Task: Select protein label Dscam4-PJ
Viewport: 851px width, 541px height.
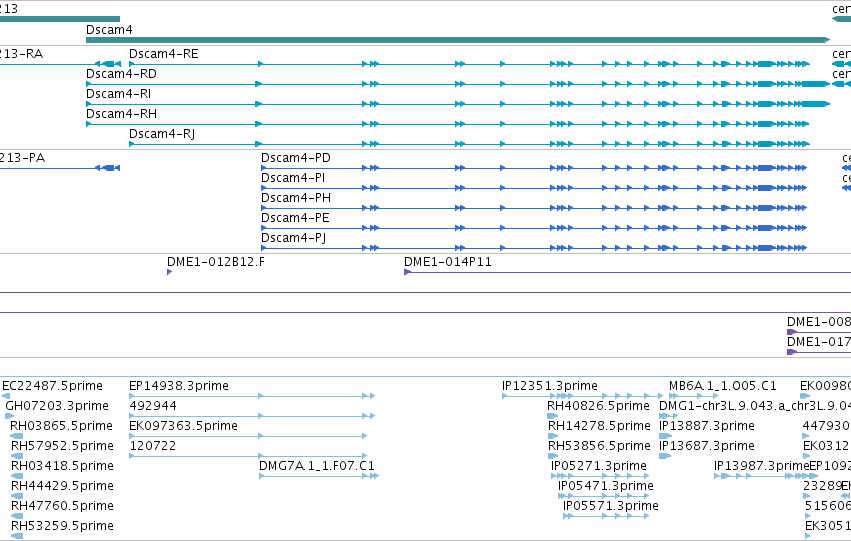Action: pyautogui.click(x=294, y=238)
